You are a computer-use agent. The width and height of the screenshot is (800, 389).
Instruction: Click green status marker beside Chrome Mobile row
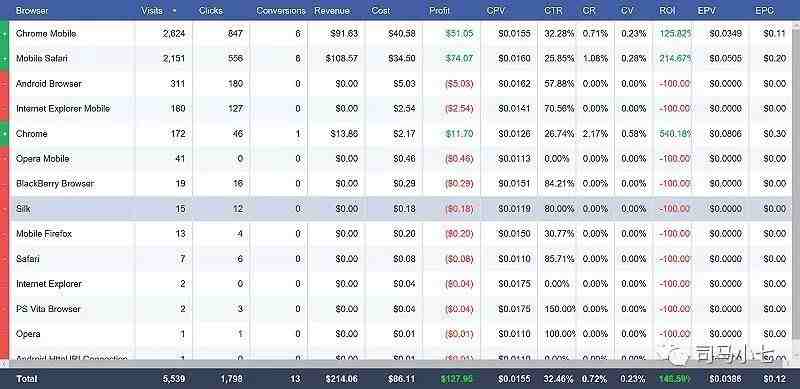tap(5, 34)
